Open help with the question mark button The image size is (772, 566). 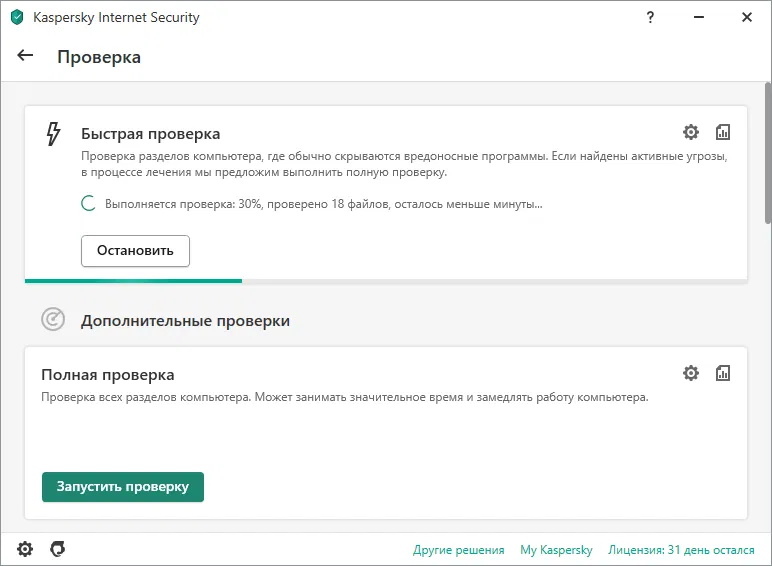pyautogui.click(x=651, y=17)
